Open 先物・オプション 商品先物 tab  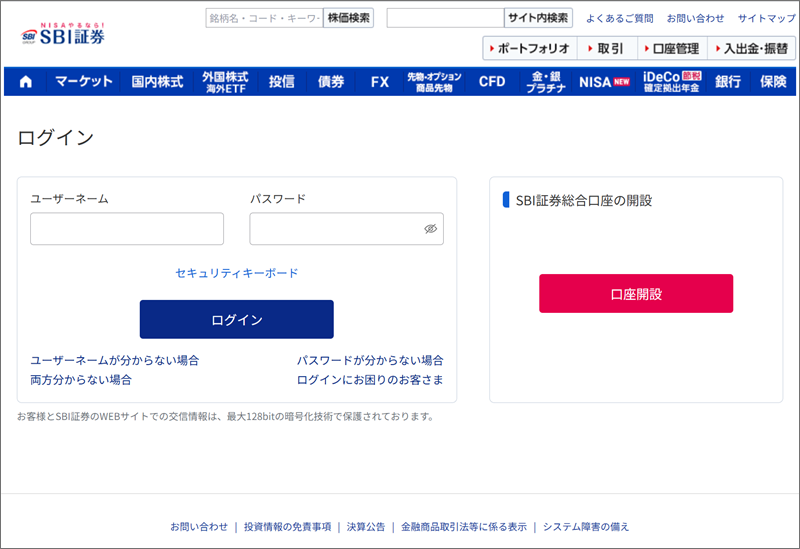tap(434, 82)
